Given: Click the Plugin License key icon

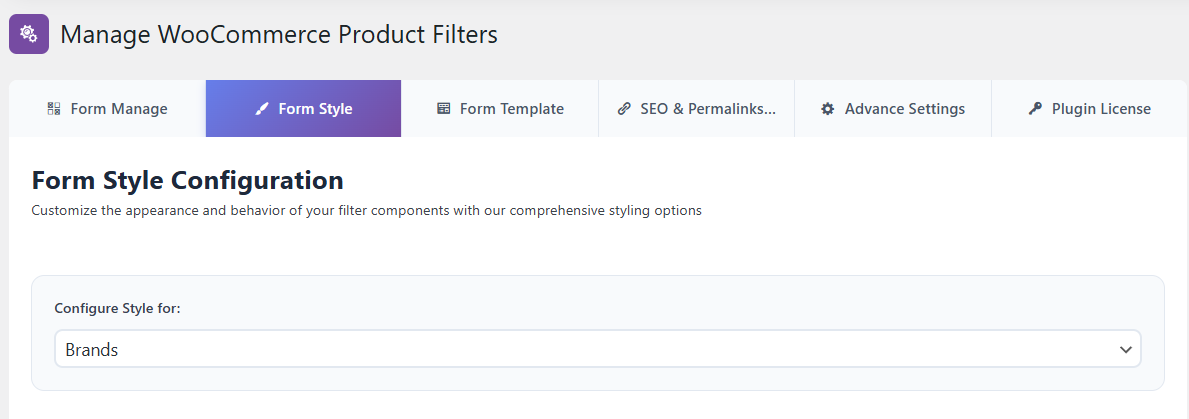Looking at the screenshot, I should 1035,109.
